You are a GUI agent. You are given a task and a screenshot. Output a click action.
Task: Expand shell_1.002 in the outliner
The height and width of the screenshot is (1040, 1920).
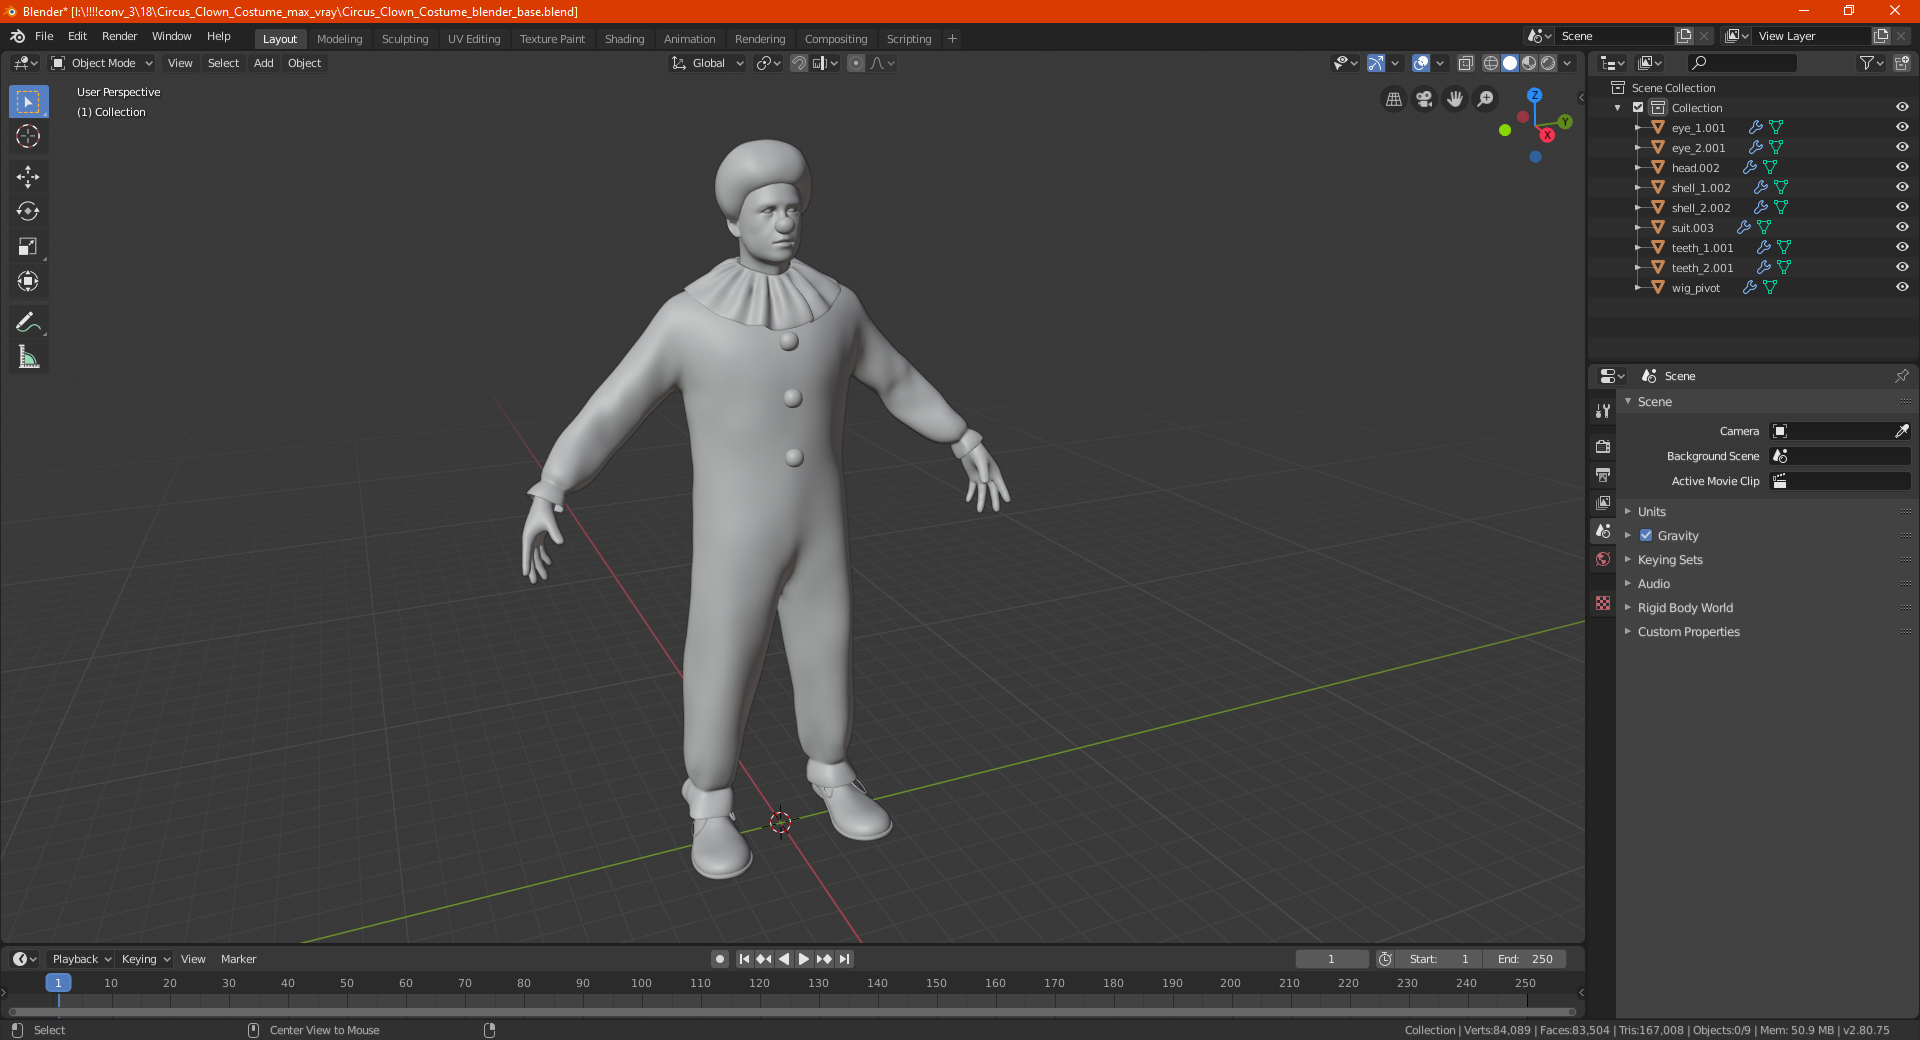click(1637, 188)
